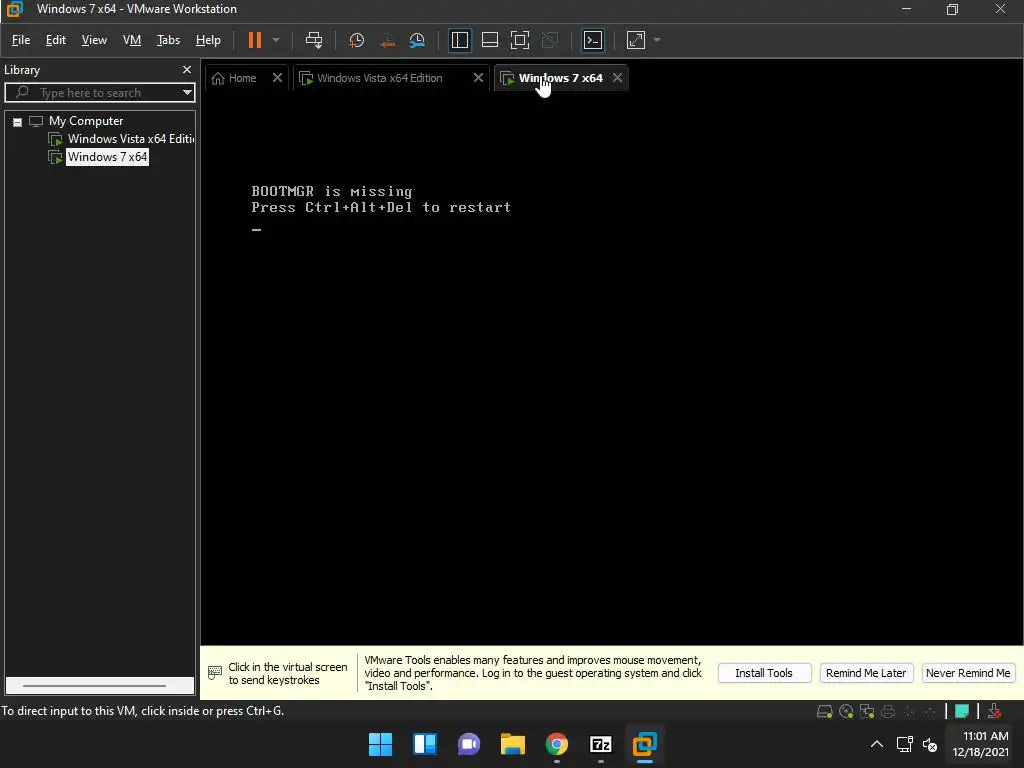Open 7-Zip from the taskbar

pos(601,744)
